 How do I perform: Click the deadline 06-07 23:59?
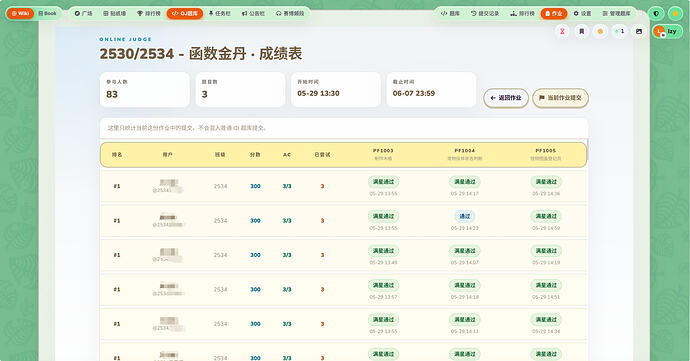tap(414, 93)
